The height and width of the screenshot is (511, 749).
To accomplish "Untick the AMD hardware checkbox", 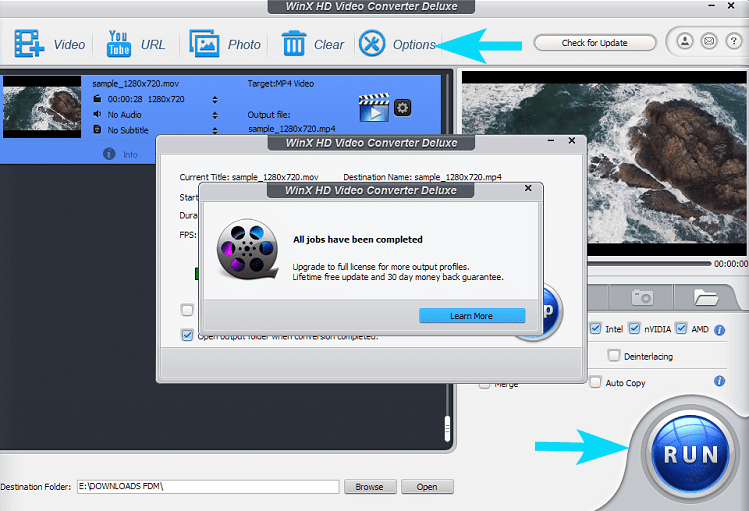I will pos(682,329).
